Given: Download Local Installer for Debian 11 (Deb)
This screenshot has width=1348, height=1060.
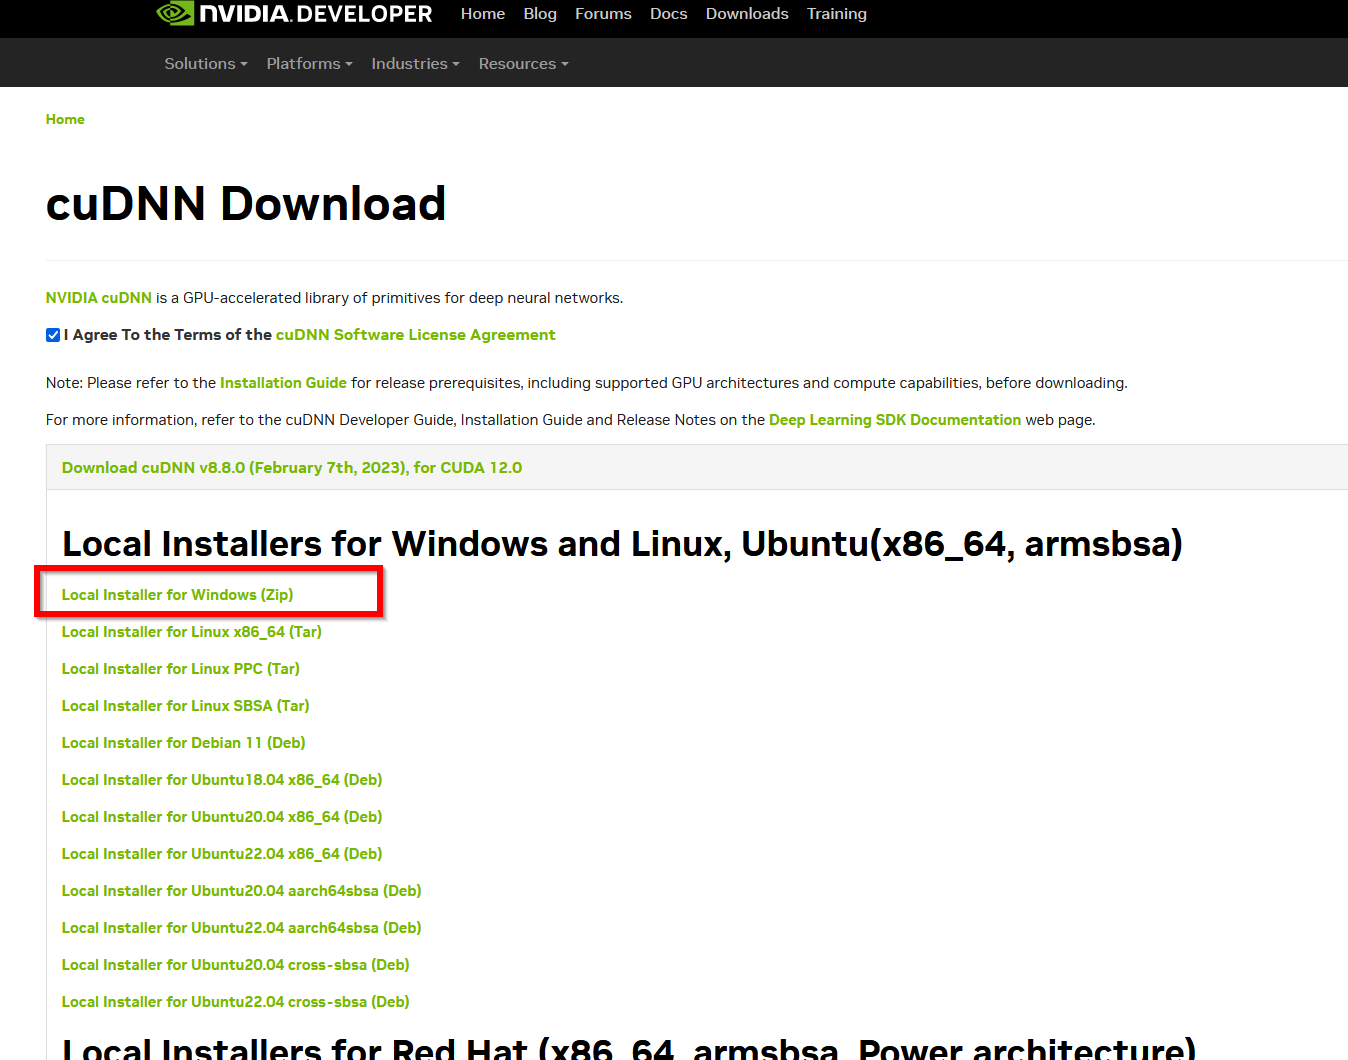Looking at the screenshot, I should (x=184, y=743).
